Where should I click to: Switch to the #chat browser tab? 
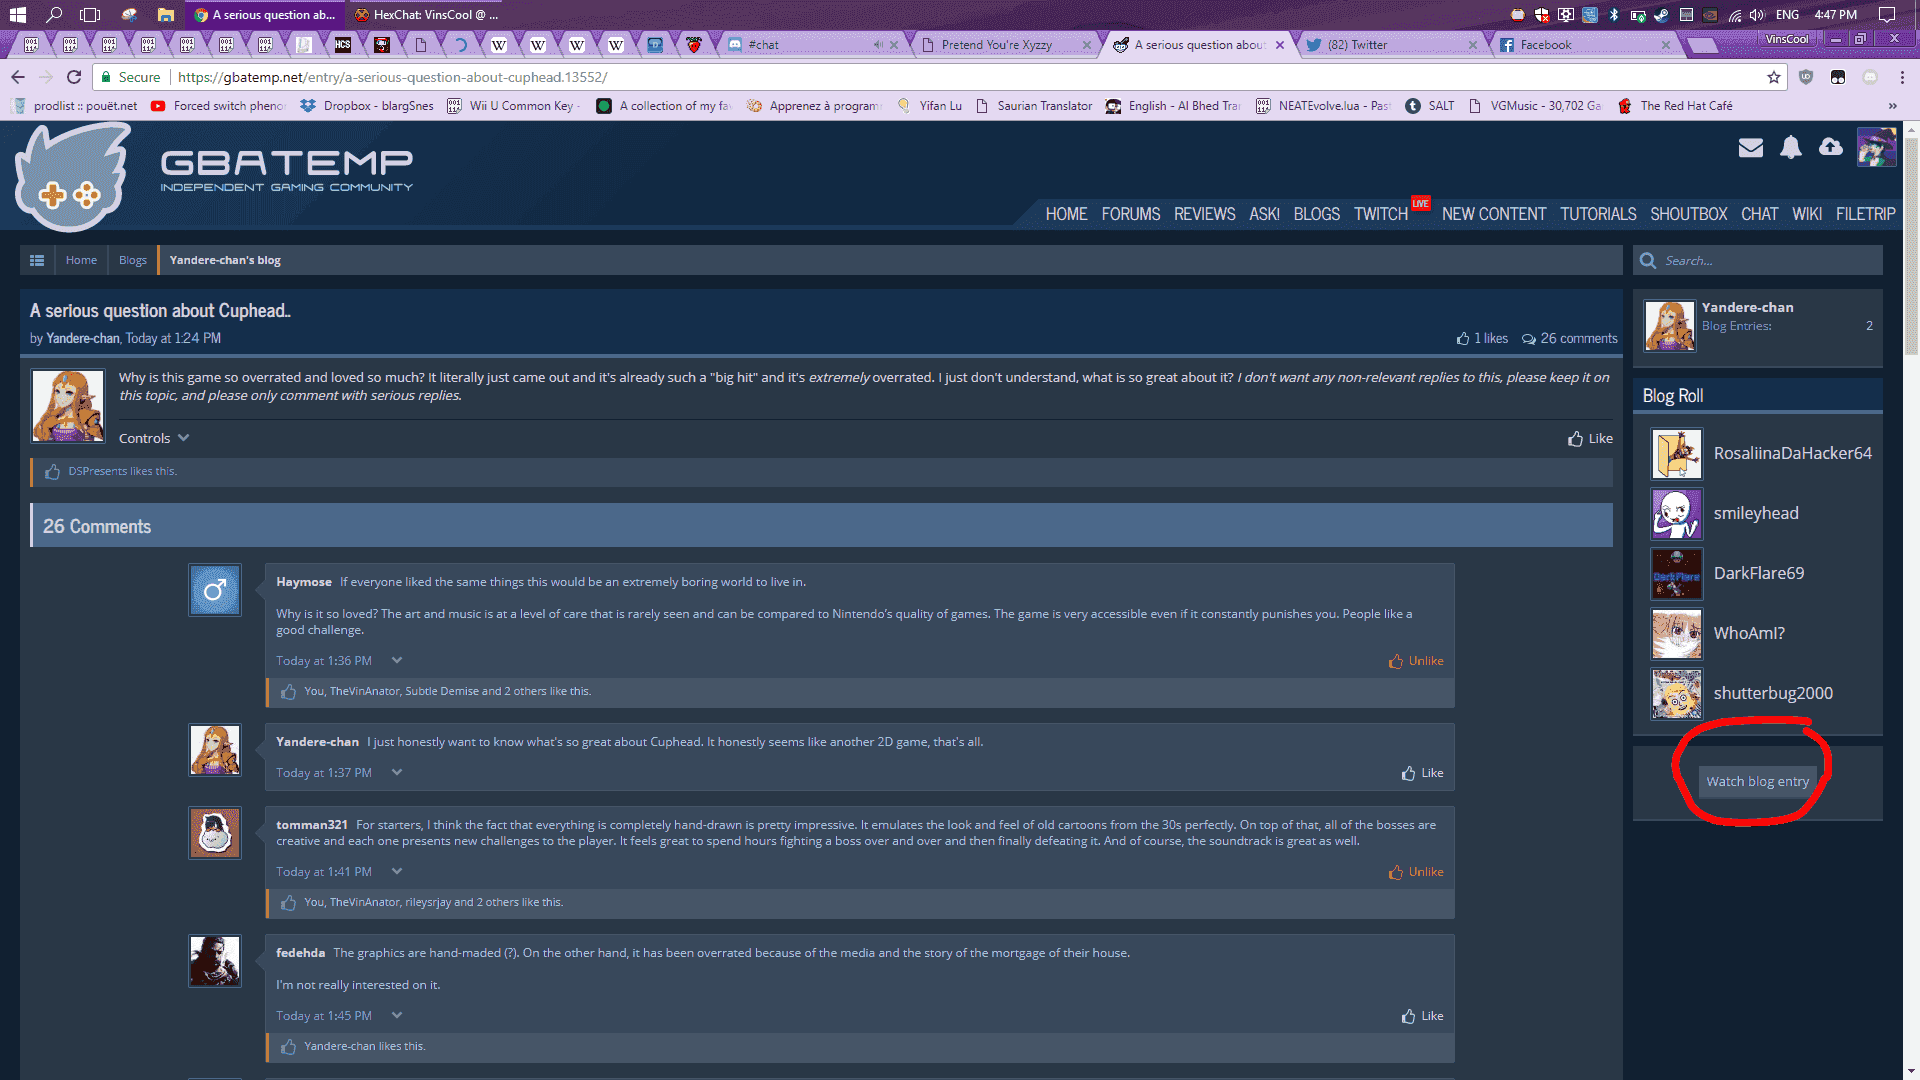[x=812, y=45]
